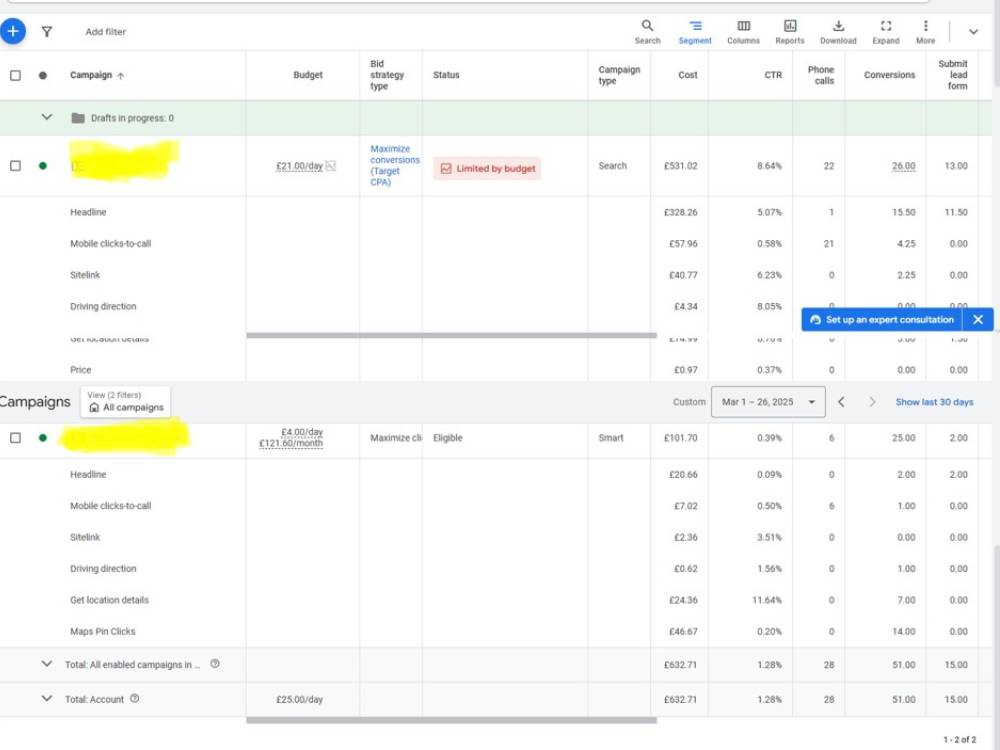Sort by Cost column header
1000x750 pixels.
(x=688, y=75)
